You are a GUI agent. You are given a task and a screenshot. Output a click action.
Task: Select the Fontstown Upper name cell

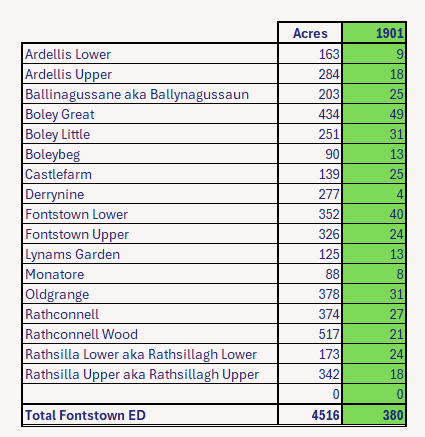pos(150,234)
